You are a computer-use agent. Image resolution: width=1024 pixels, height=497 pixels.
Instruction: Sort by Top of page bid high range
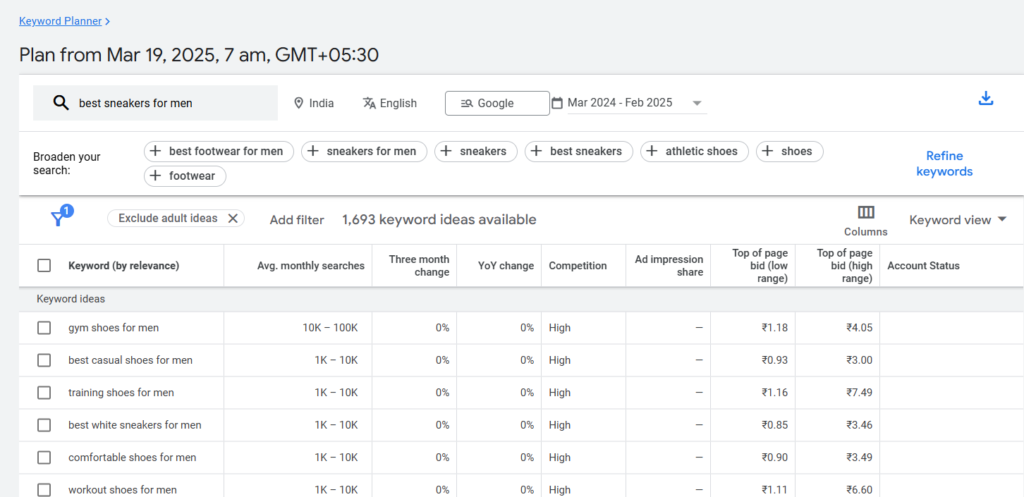point(844,266)
